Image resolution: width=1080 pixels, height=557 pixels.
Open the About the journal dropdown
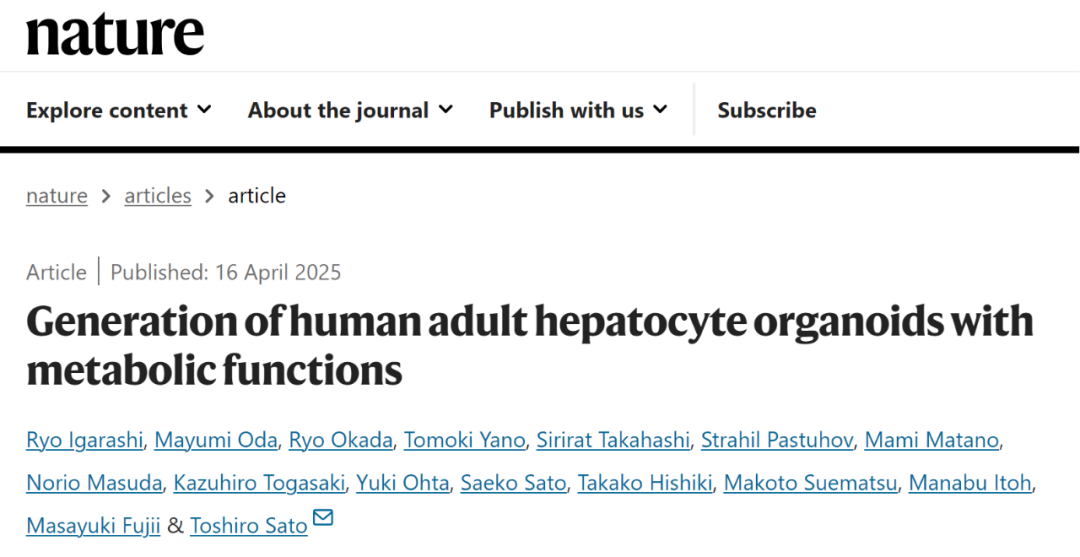coord(350,110)
